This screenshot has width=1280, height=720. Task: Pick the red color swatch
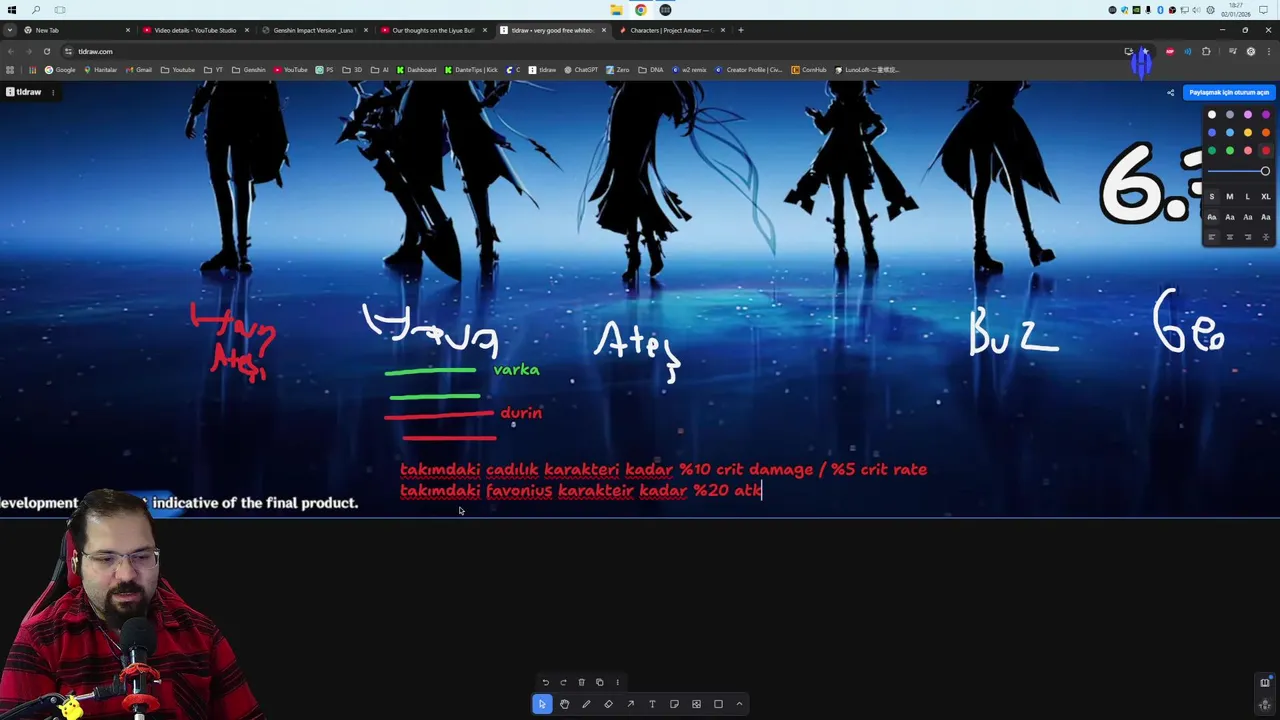coord(1266,151)
